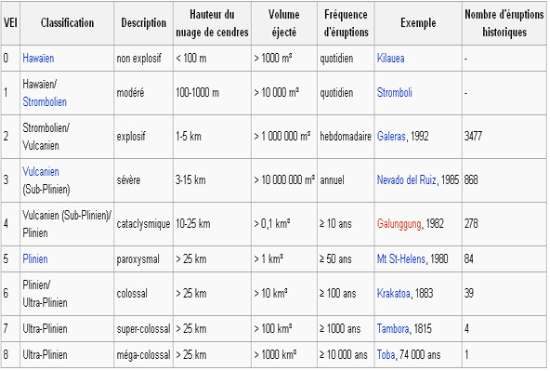Select the Nombre d'éruptions historiques header
Screen dimensions: 550x371
(504, 23)
